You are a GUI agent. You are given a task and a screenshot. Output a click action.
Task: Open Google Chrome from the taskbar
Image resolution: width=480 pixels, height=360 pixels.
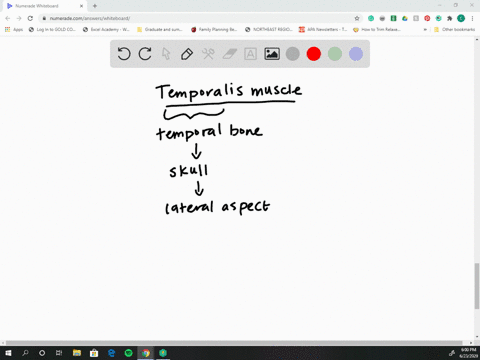point(146,353)
